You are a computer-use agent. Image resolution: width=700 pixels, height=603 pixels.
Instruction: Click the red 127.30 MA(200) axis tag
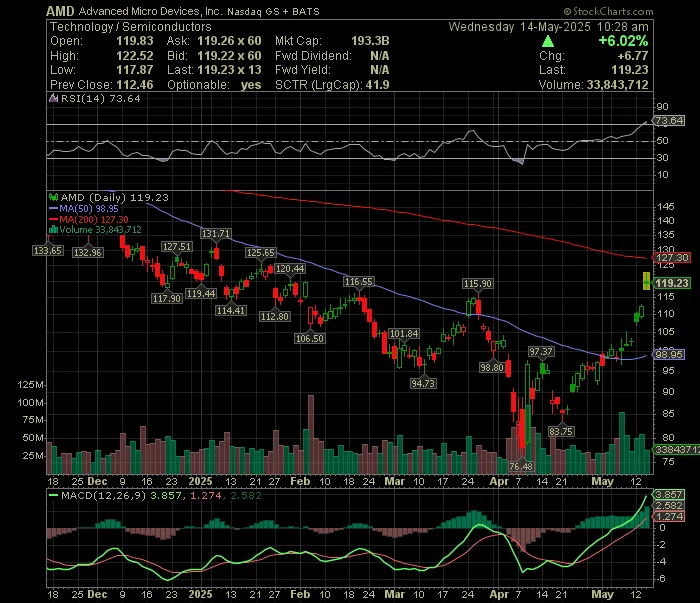point(671,258)
